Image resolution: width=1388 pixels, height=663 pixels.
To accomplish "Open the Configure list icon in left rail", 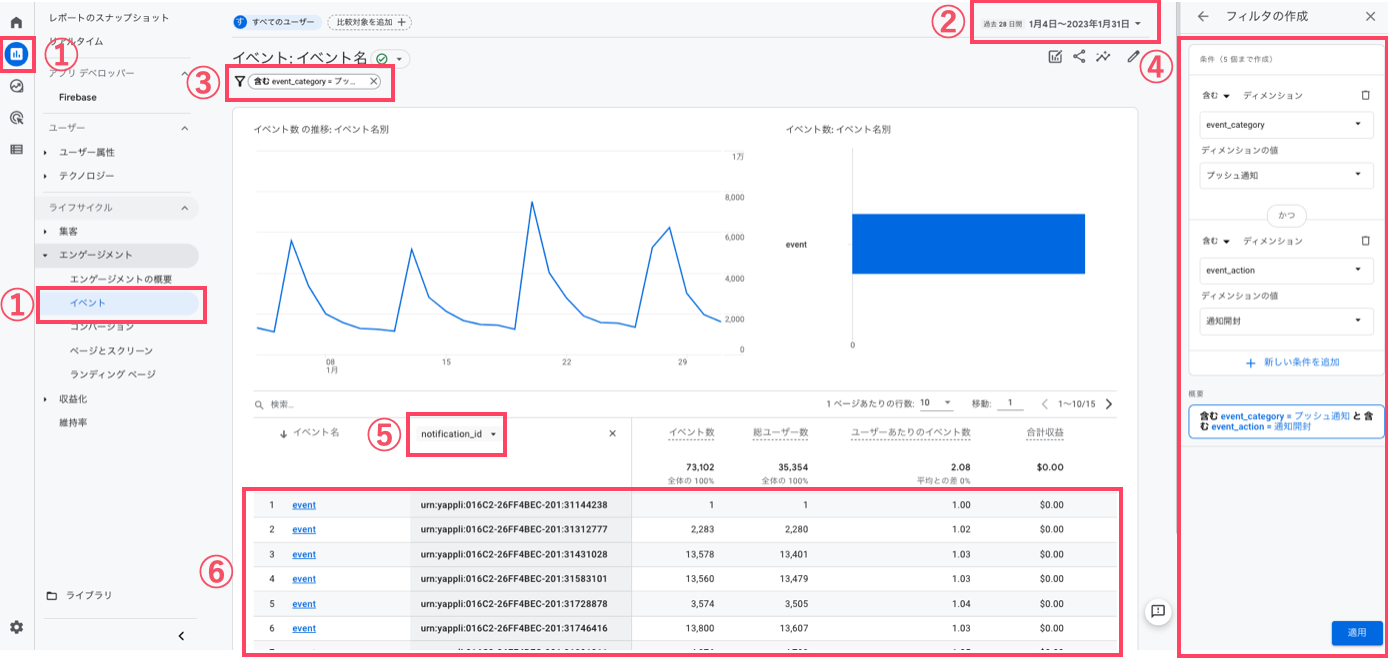I will pyautogui.click(x=16, y=150).
